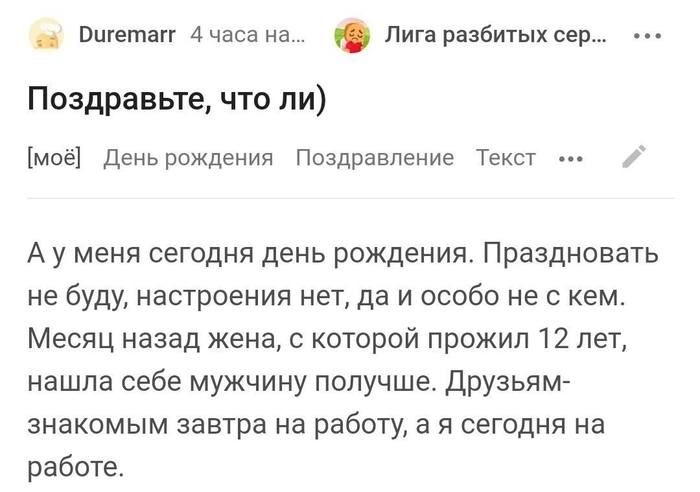
Task: Click the word 'Праздновать' in the post
Action: [571, 255]
